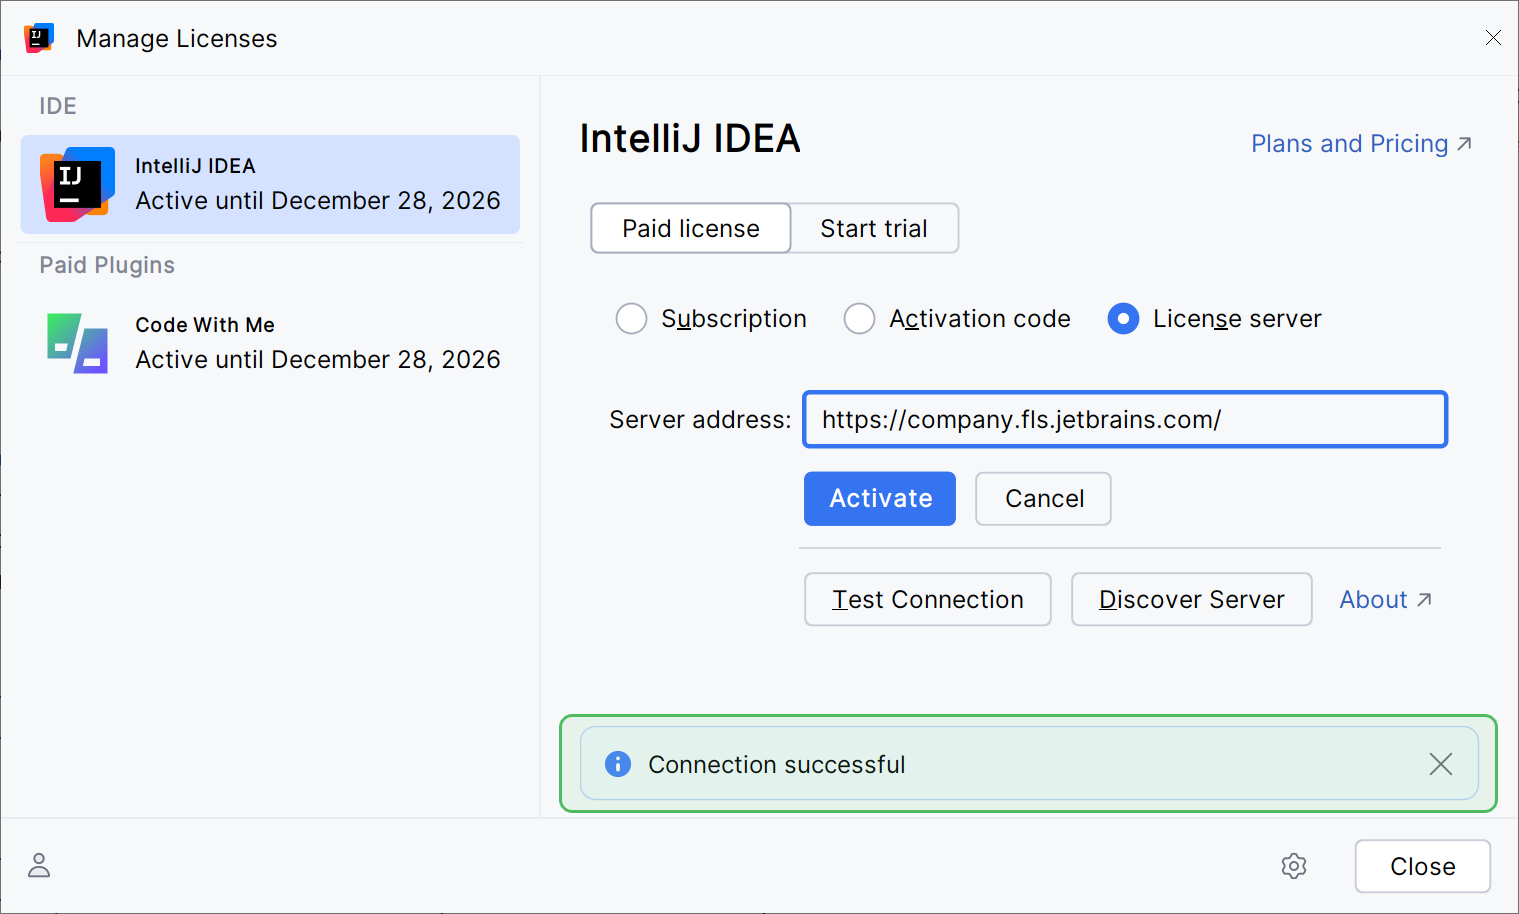1519x914 pixels.
Task: Click the Code With Me plugin icon
Action: (x=77, y=343)
